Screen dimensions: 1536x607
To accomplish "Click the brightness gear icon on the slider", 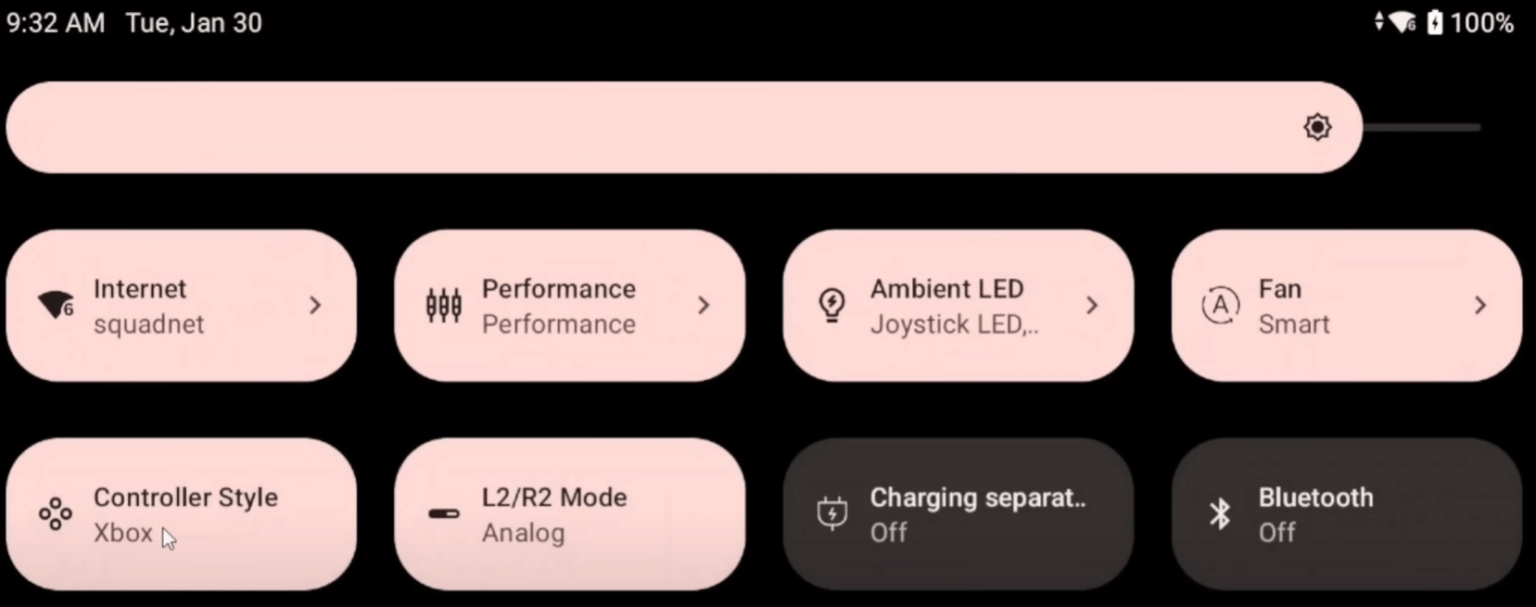I will click(1317, 127).
